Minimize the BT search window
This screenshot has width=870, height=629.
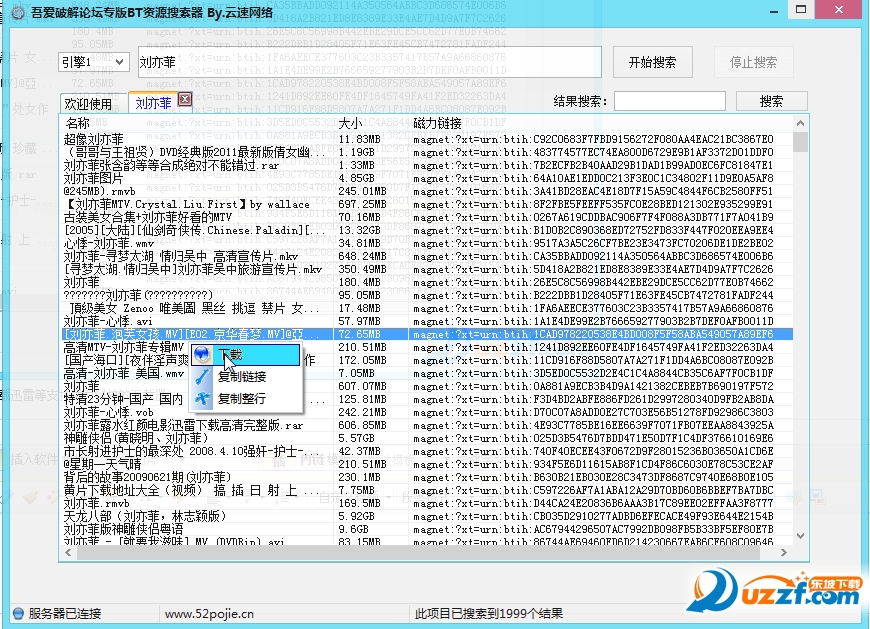coord(774,10)
